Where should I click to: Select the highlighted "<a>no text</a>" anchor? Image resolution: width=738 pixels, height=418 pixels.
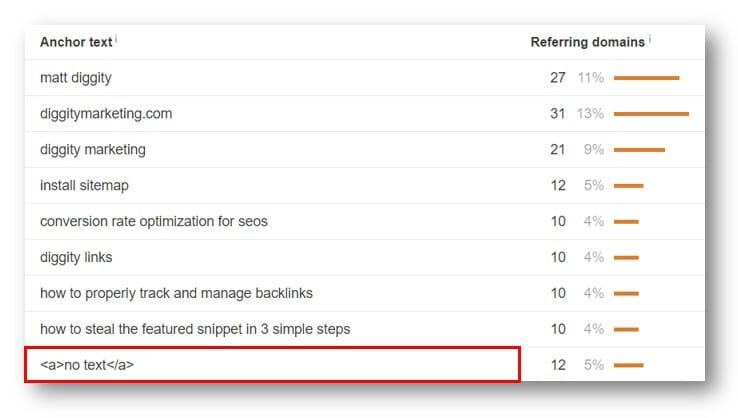coord(87,365)
